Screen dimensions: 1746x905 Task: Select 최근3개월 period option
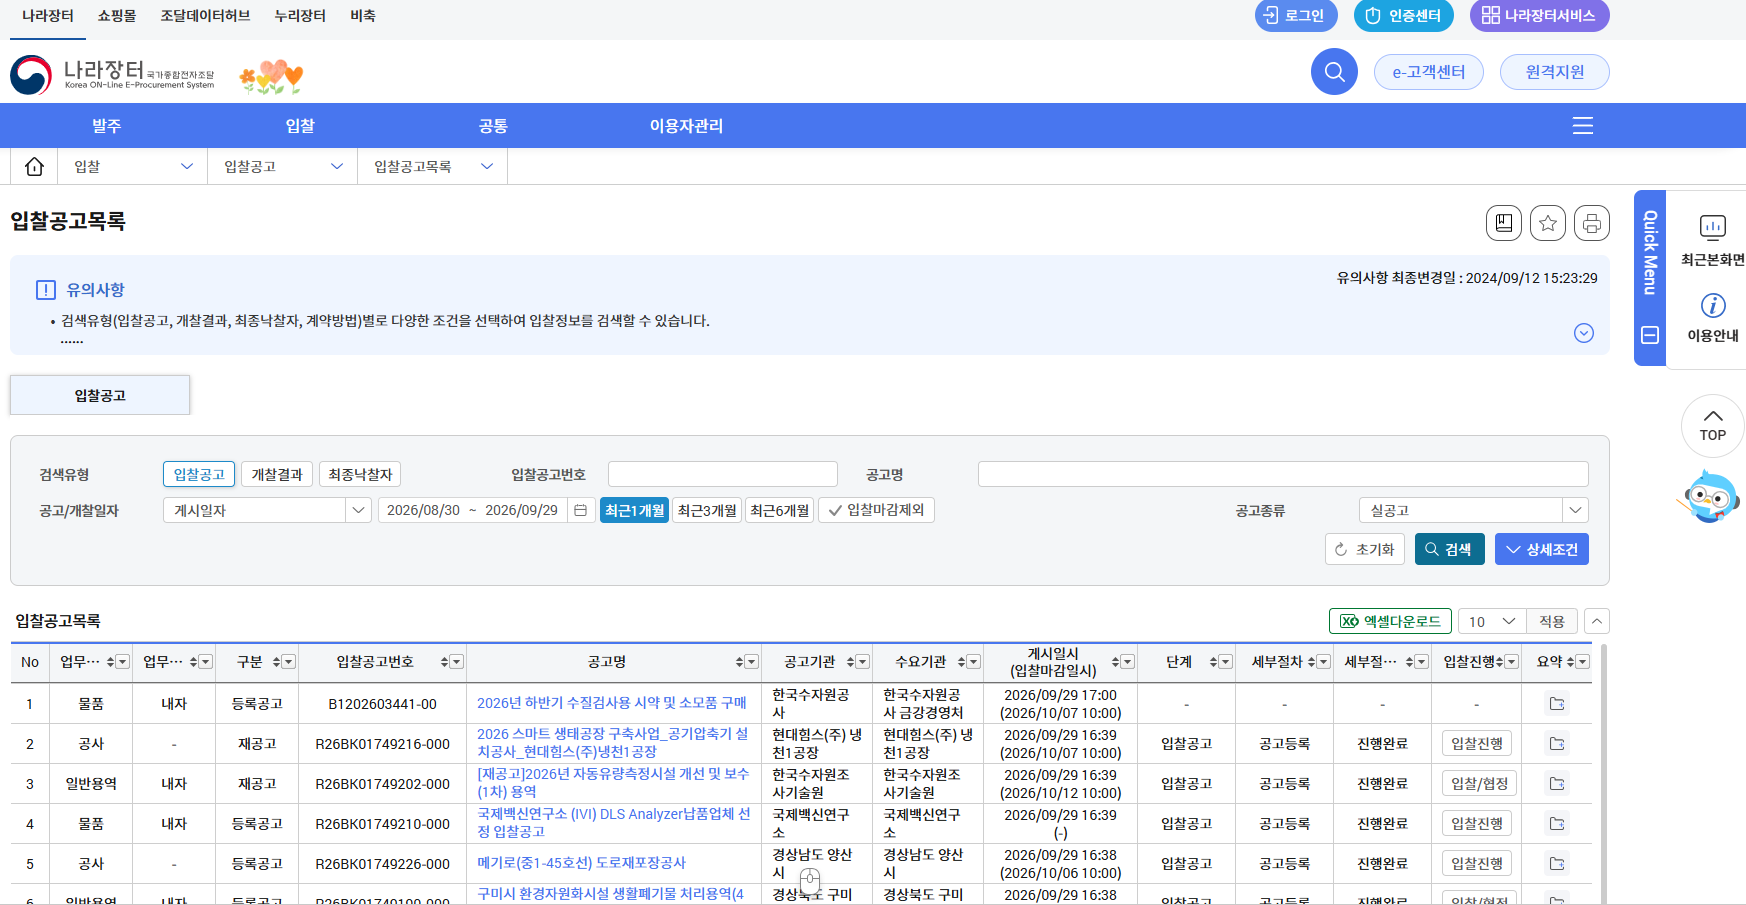pyautogui.click(x=707, y=510)
